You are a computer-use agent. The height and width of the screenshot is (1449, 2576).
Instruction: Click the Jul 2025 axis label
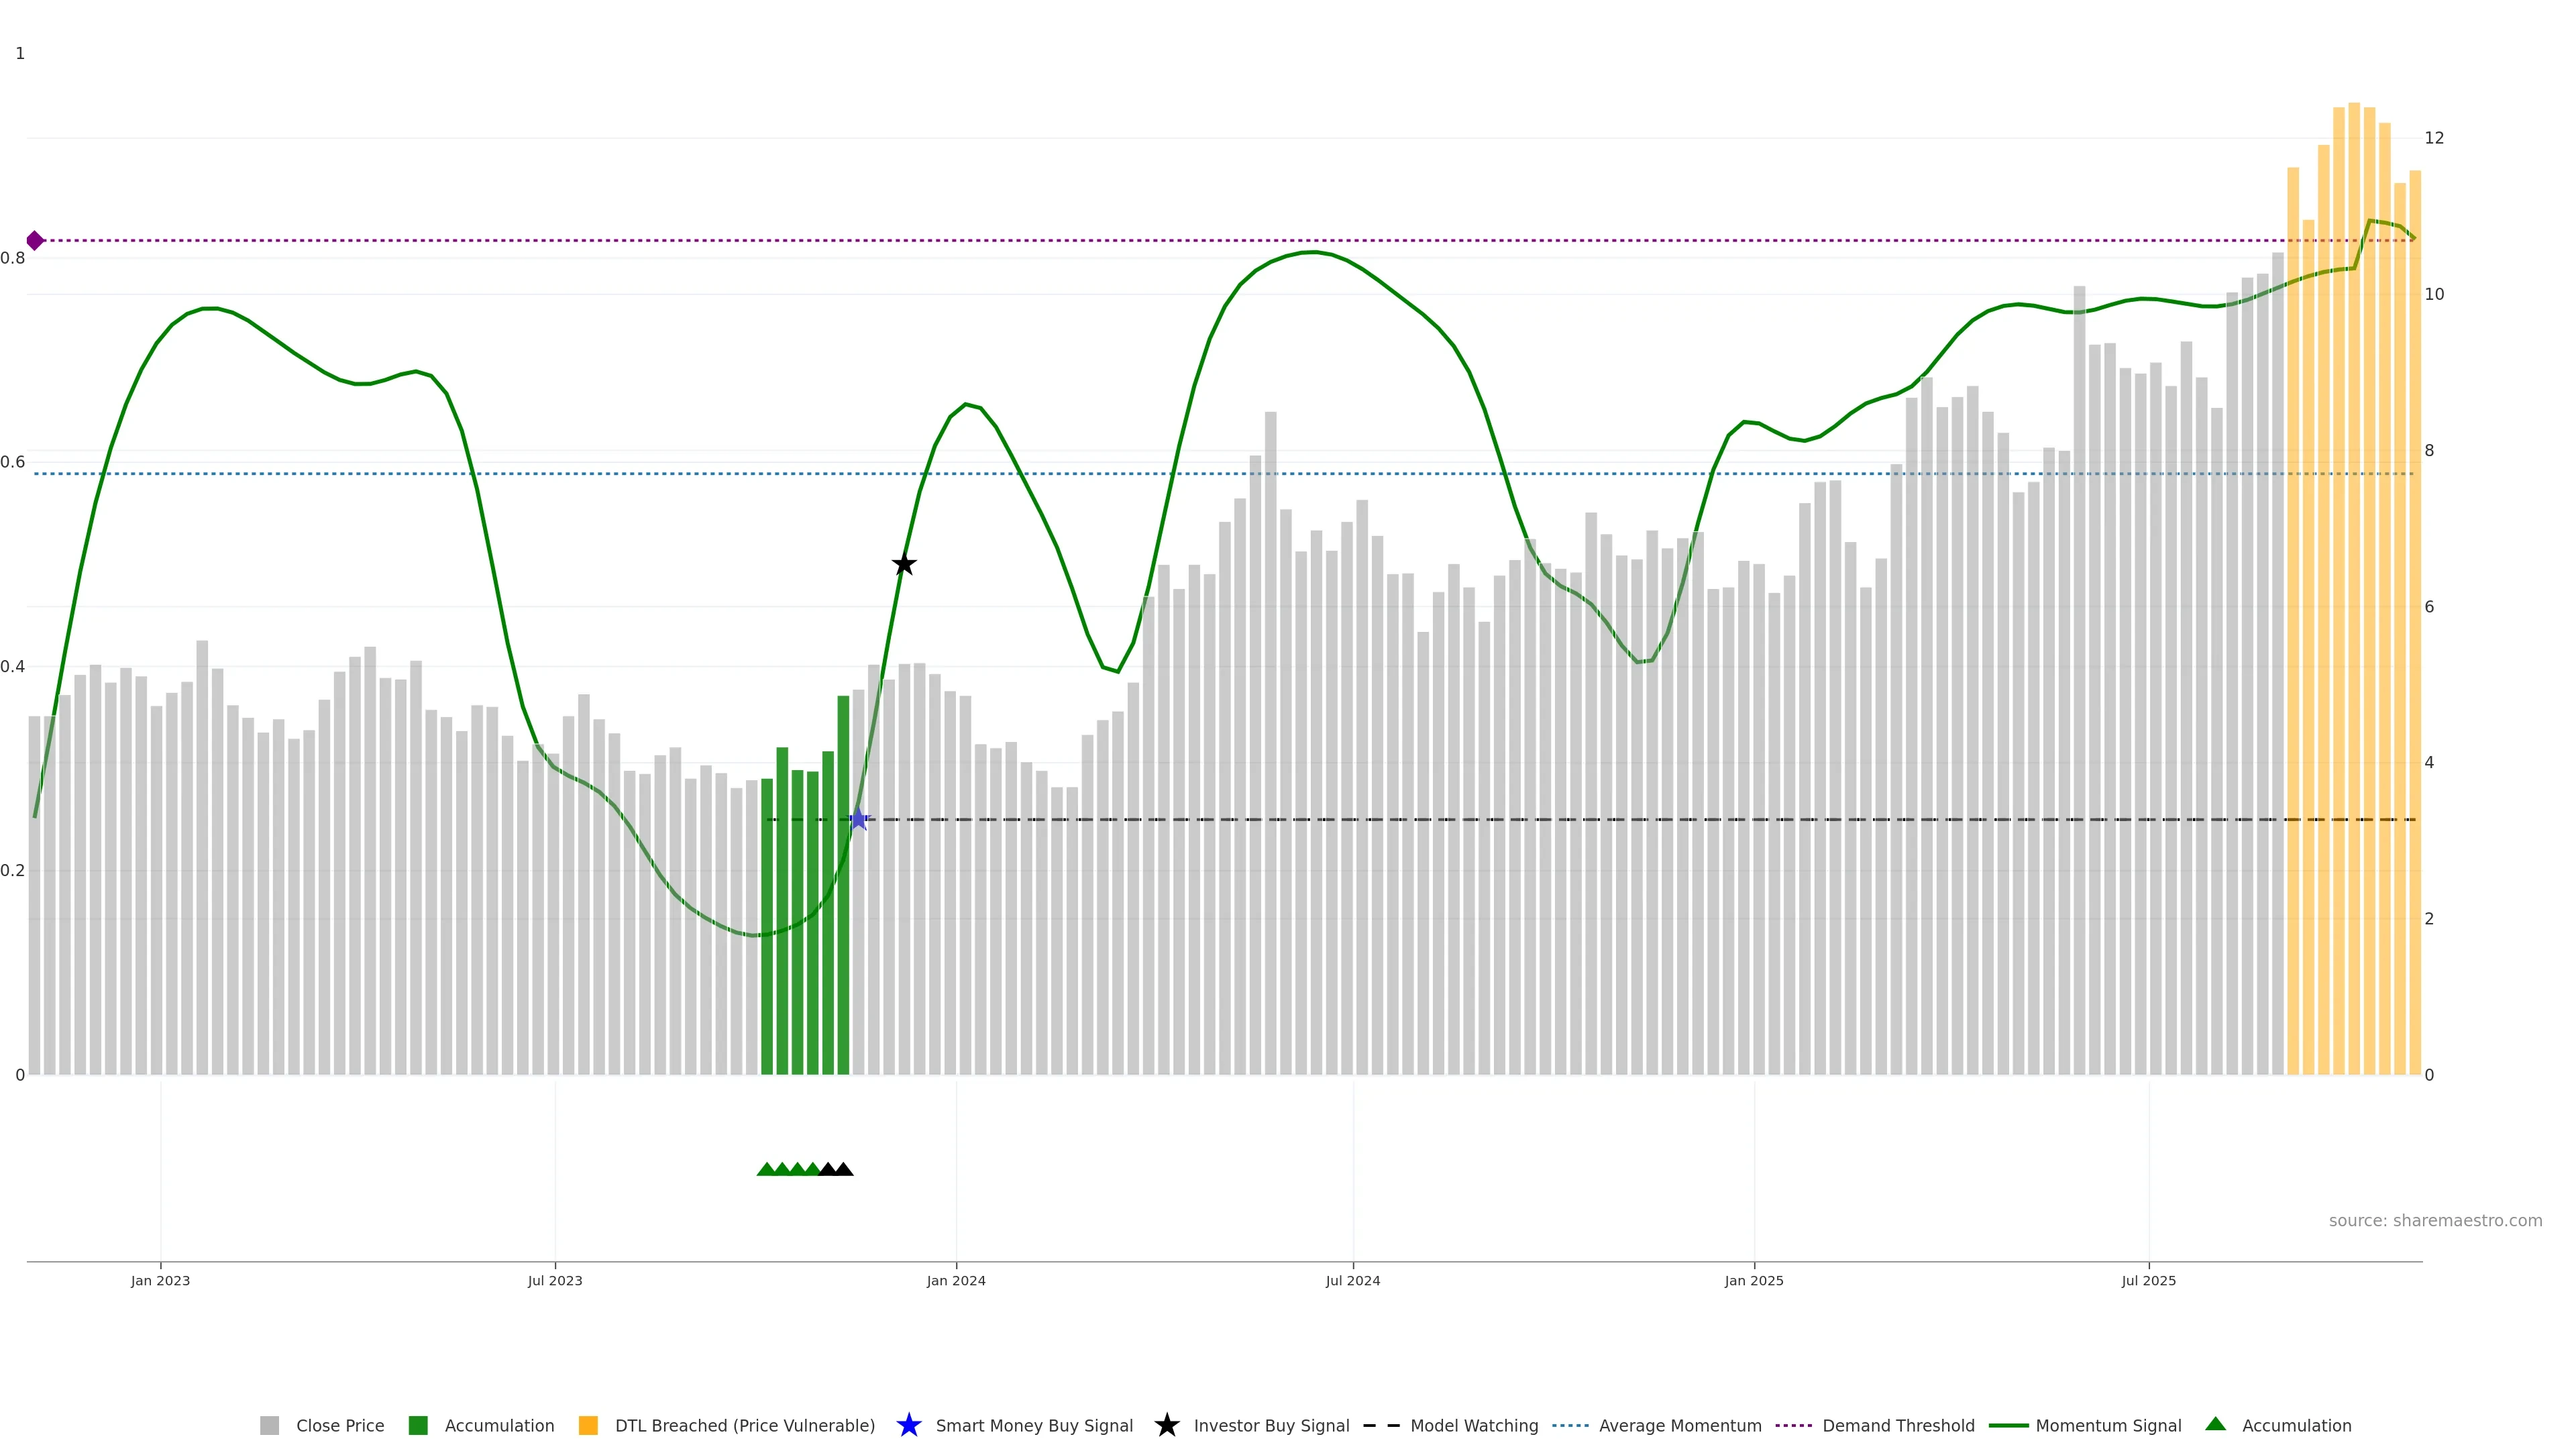click(2148, 1280)
